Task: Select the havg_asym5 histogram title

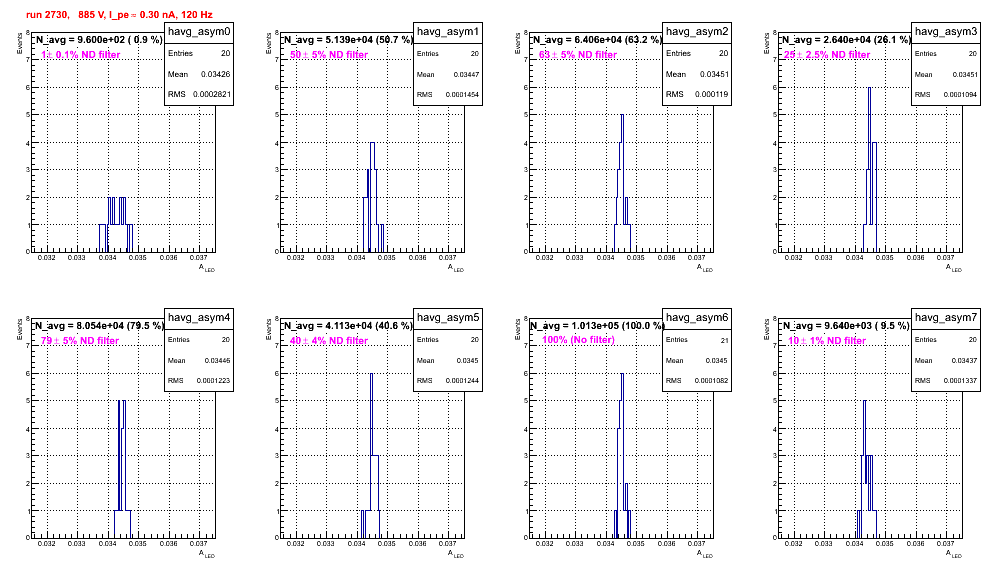Action: pos(448,318)
